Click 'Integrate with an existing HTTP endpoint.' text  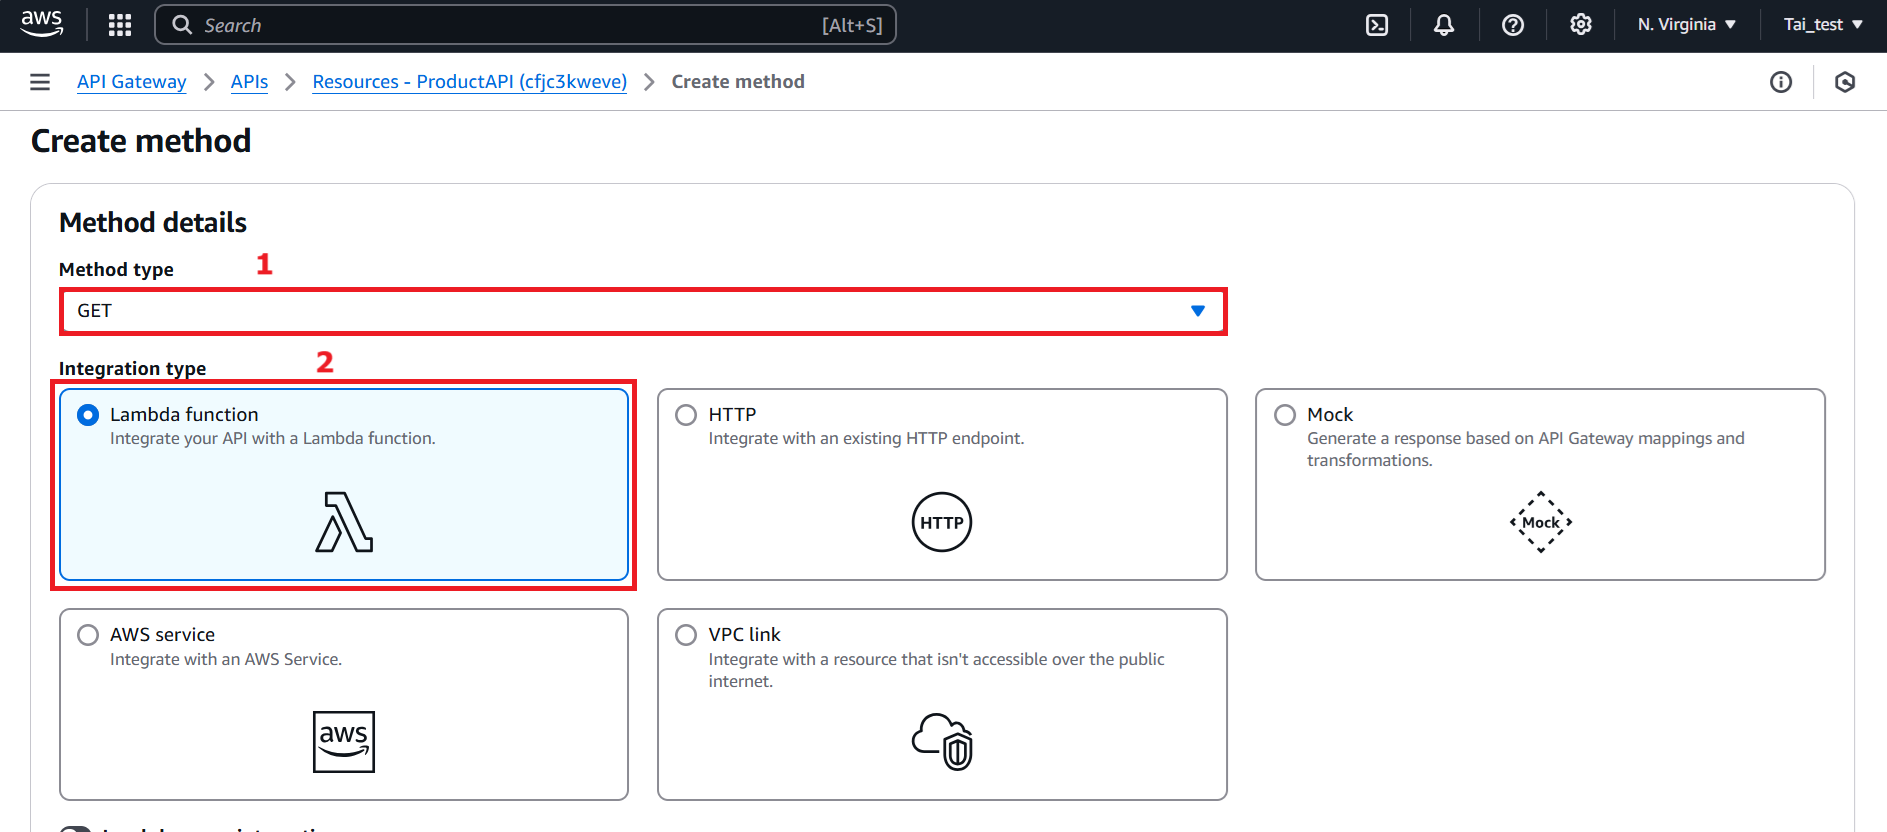(x=866, y=439)
